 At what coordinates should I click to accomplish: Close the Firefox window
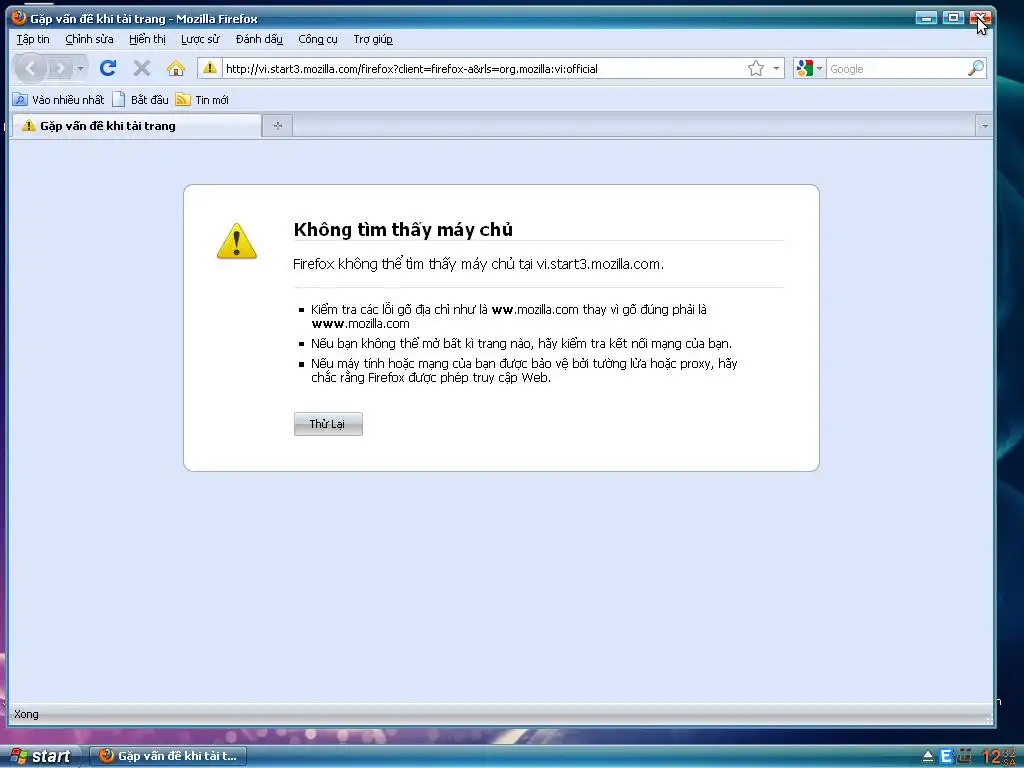click(x=980, y=18)
